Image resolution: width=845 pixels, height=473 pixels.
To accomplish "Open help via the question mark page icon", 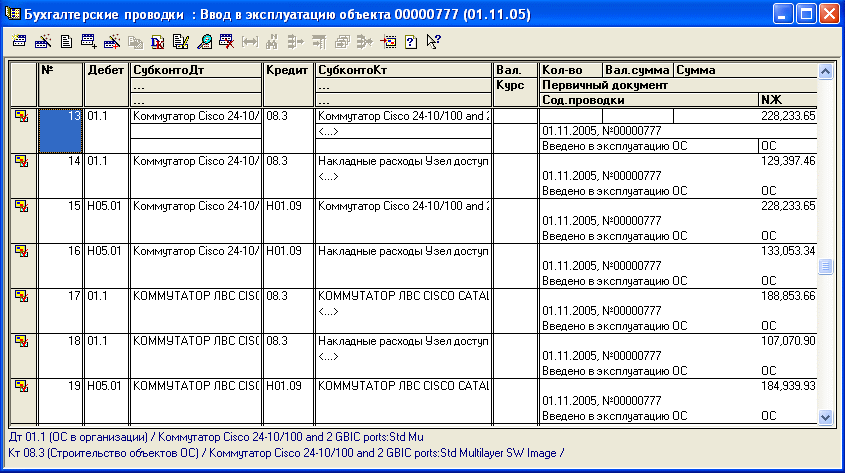I will [x=410, y=42].
